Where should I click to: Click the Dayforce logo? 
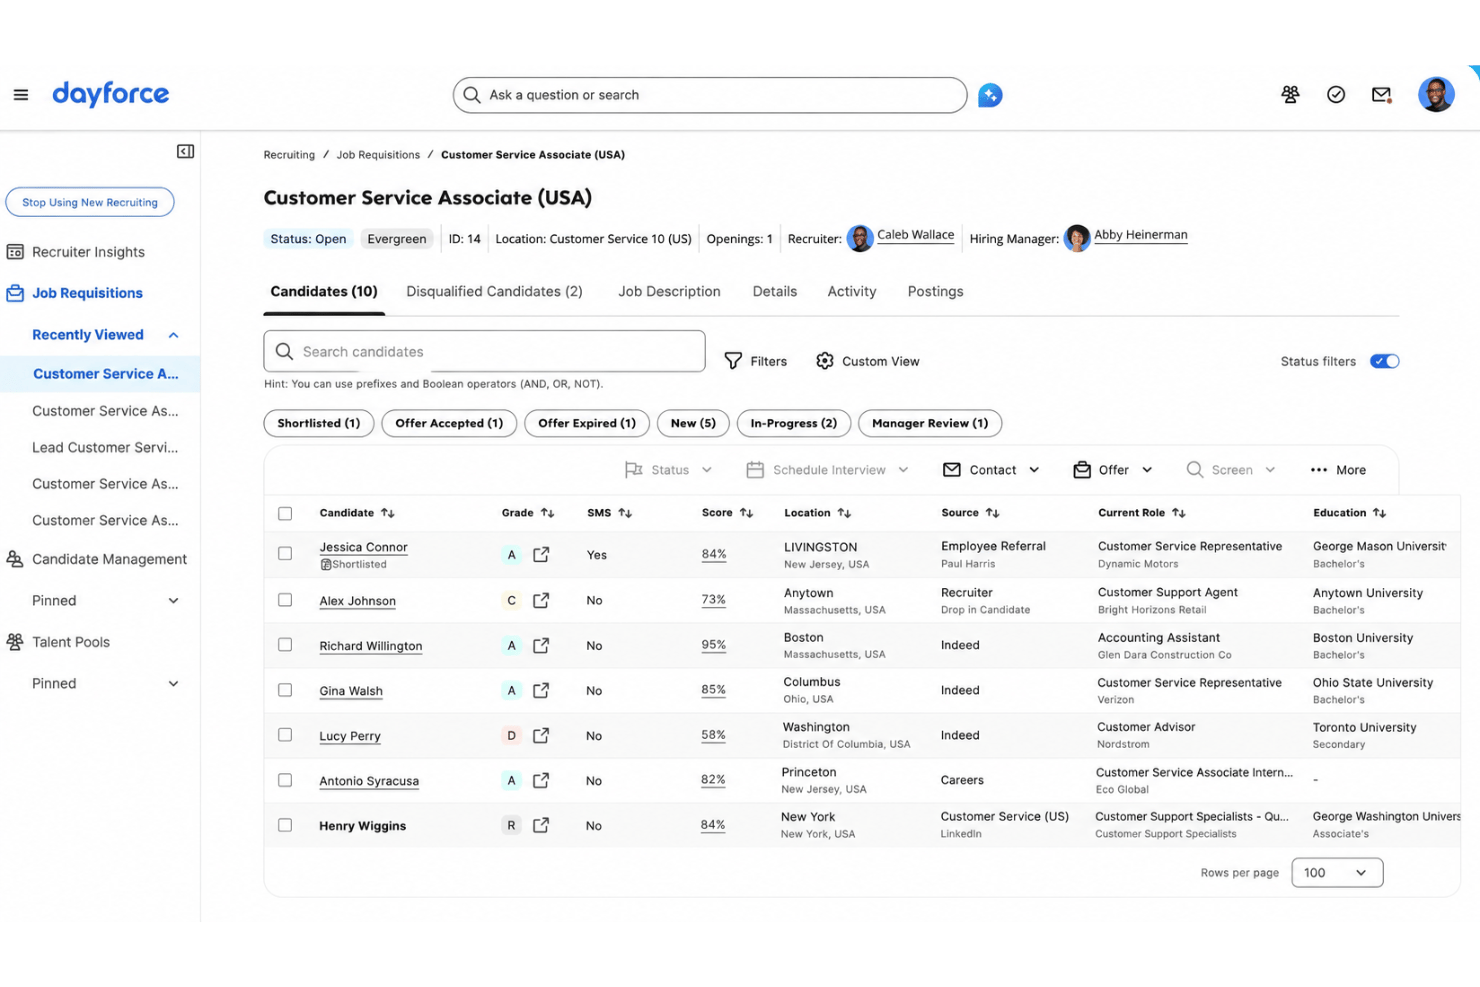point(110,94)
